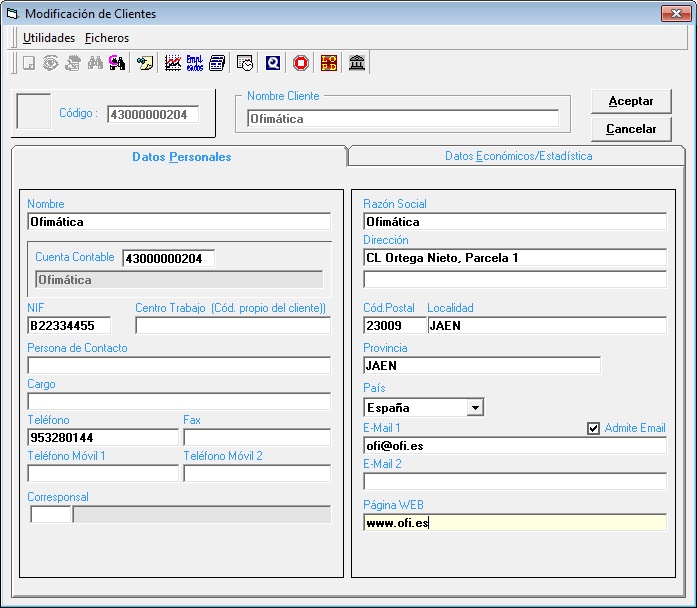Click the Teléfono Móvil 2 field
The image size is (697, 608).
257,474
